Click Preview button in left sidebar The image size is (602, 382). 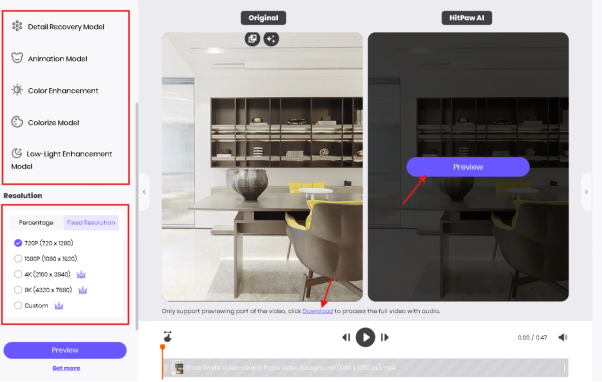tap(65, 350)
